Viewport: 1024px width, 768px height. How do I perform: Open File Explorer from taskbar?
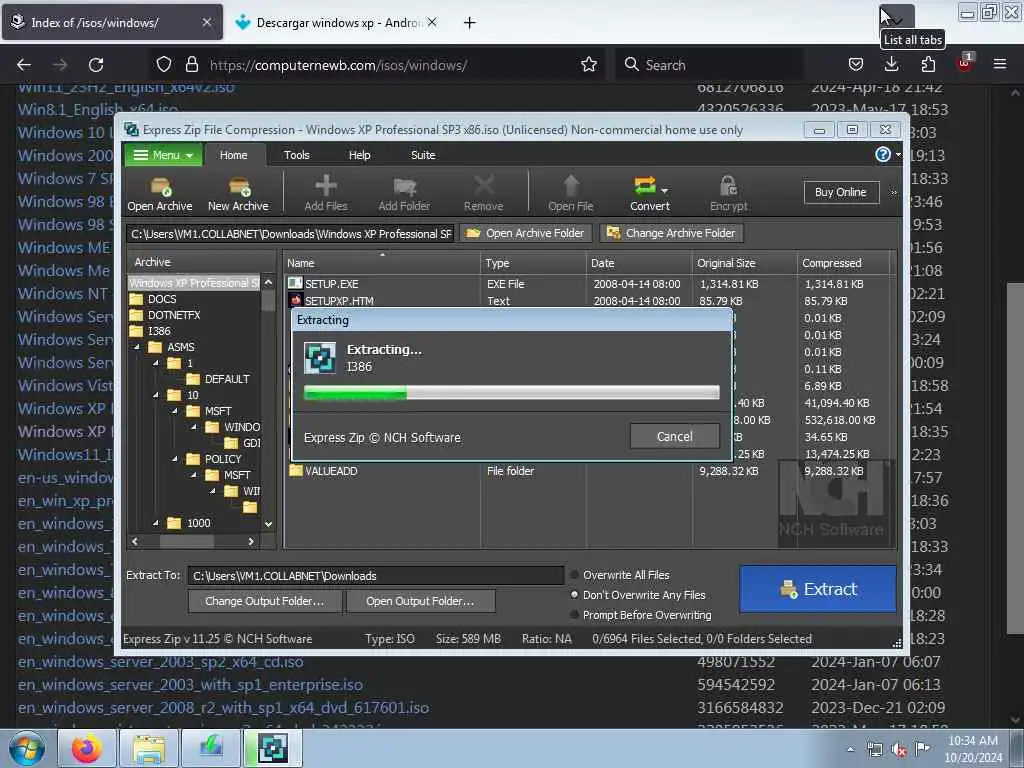[150, 748]
